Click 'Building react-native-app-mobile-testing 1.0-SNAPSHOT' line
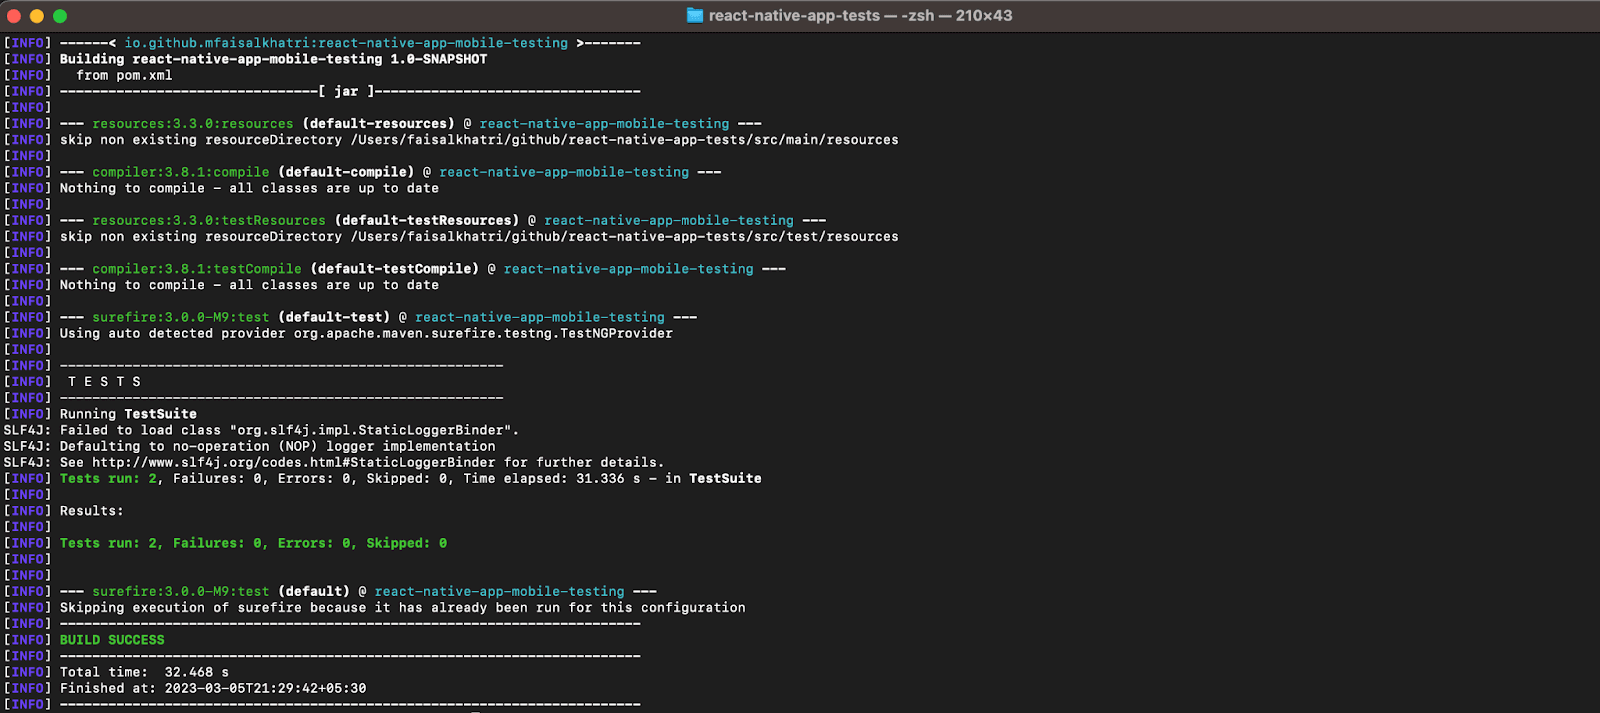 tap(273, 59)
